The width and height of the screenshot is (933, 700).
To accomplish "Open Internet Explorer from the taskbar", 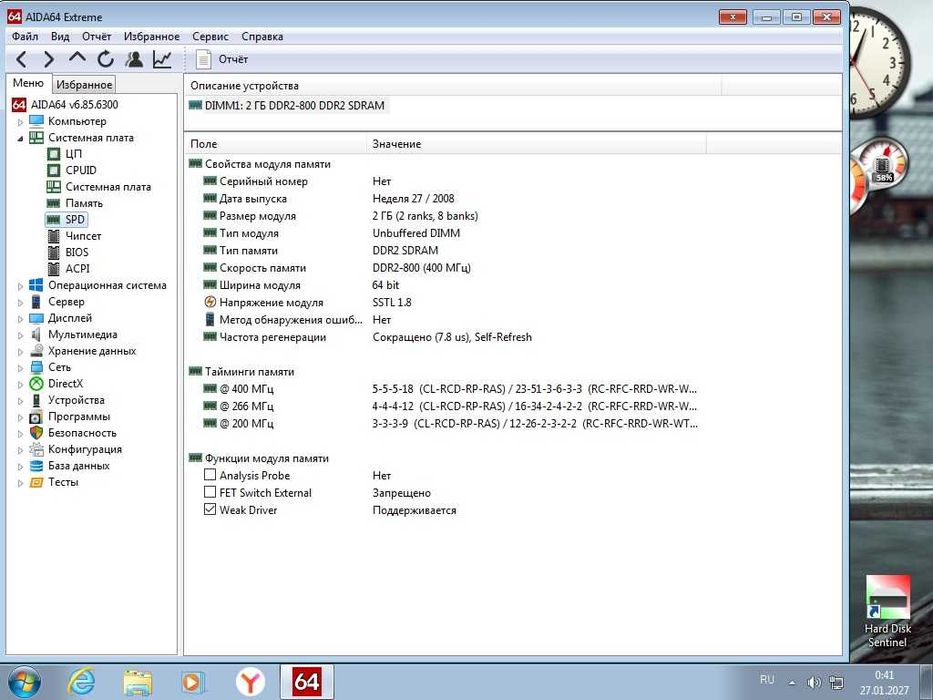I will (x=81, y=682).
